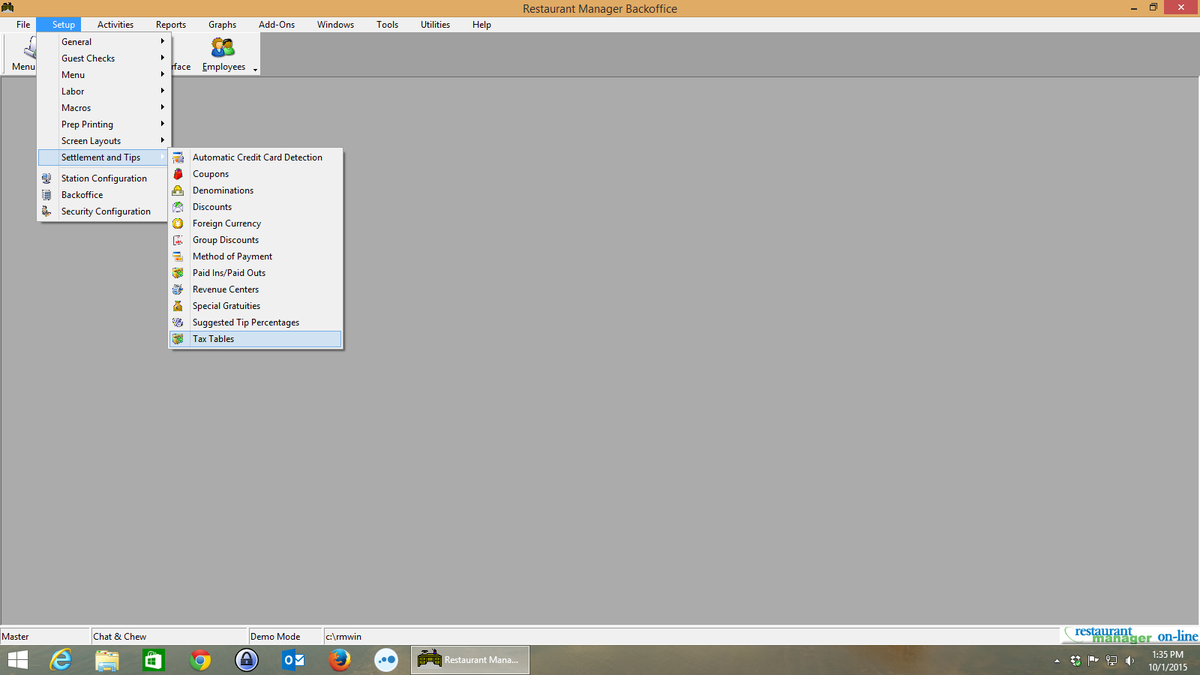Open the Windows Store taskbar icon
The width and height of the screenshot is (1200, 675).
[154, 660]
